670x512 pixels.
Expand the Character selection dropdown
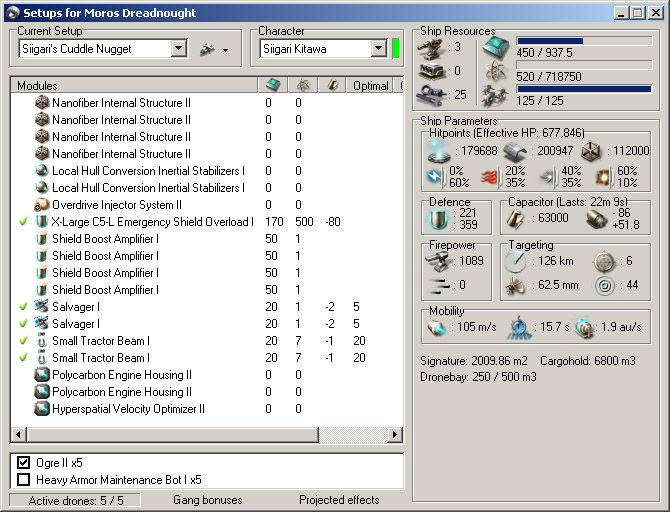378,49
